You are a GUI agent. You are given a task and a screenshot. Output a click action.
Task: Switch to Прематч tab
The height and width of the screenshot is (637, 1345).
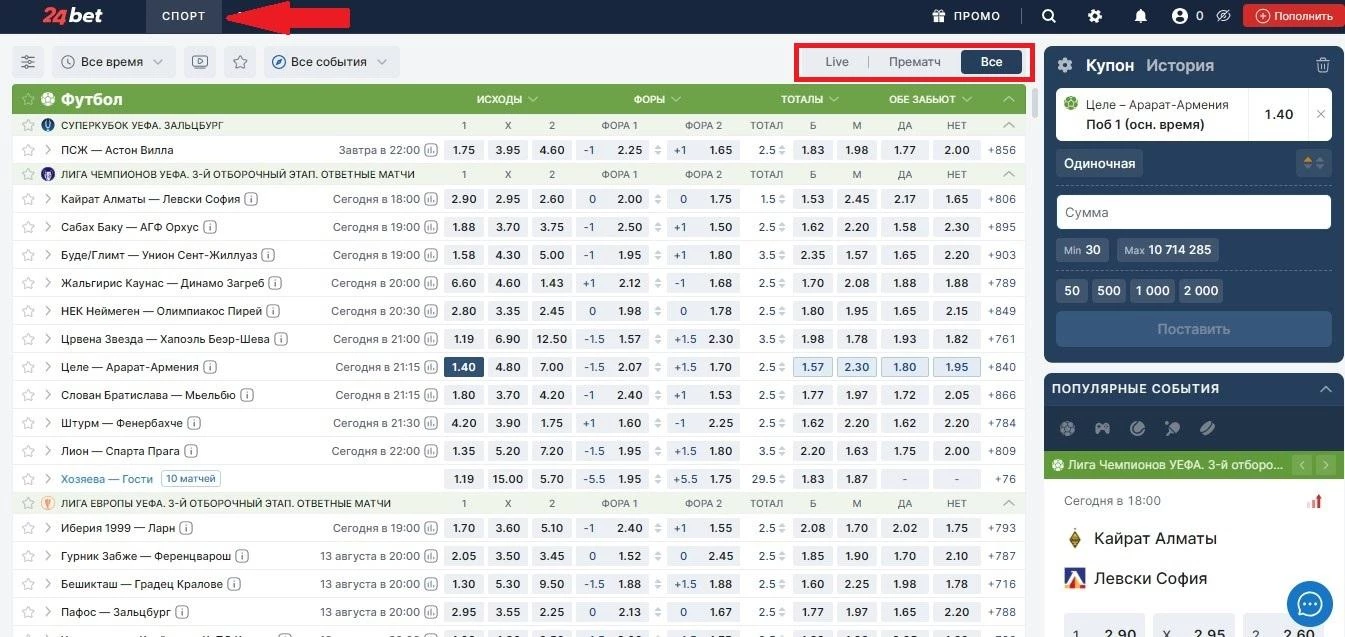pos(915,62)
